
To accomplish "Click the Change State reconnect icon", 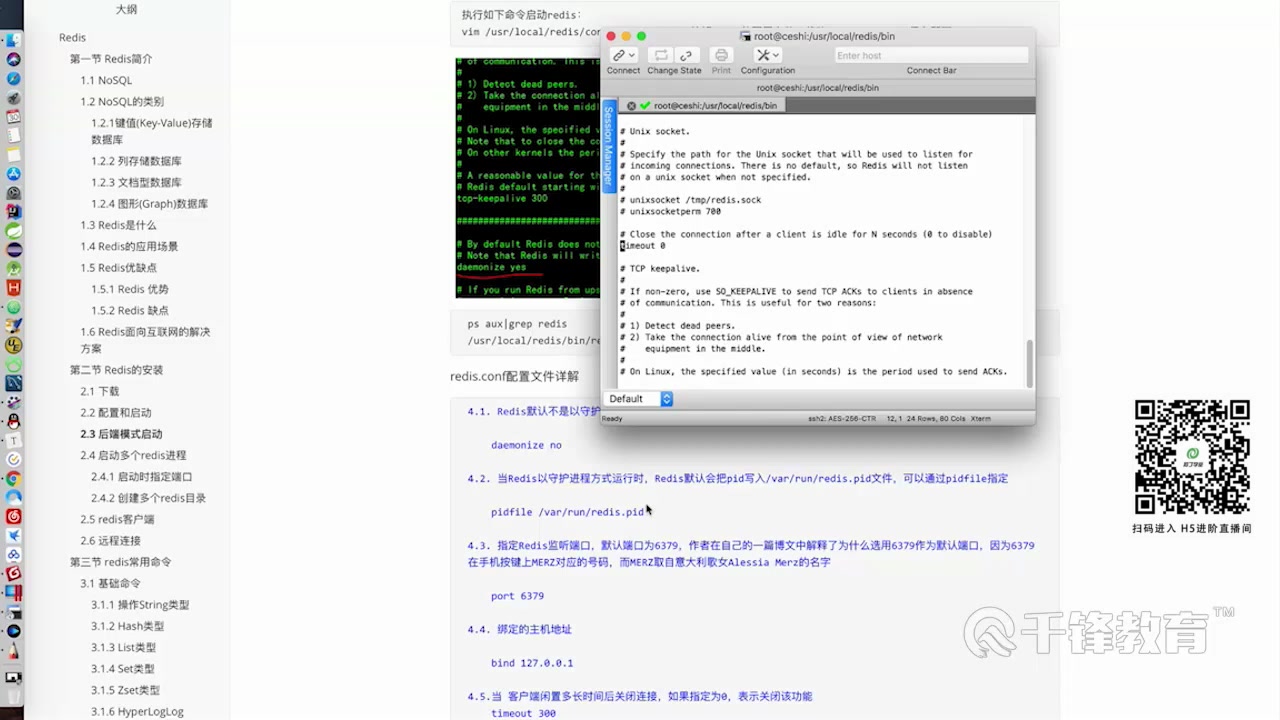I will coord(661,55).
